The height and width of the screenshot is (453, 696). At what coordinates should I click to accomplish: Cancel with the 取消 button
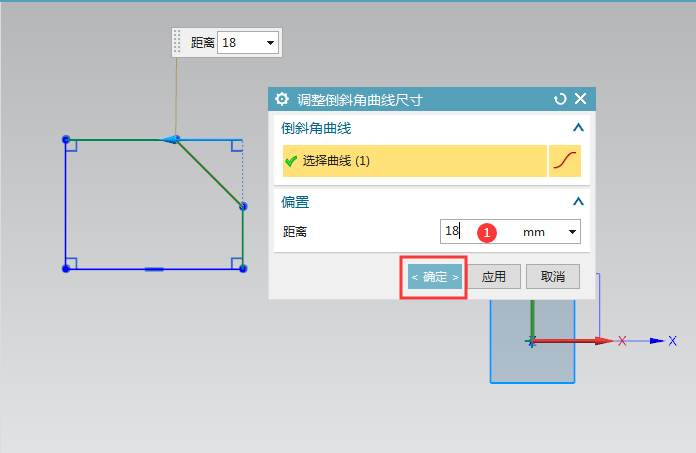pyautogui.click(x=553, y=277)
